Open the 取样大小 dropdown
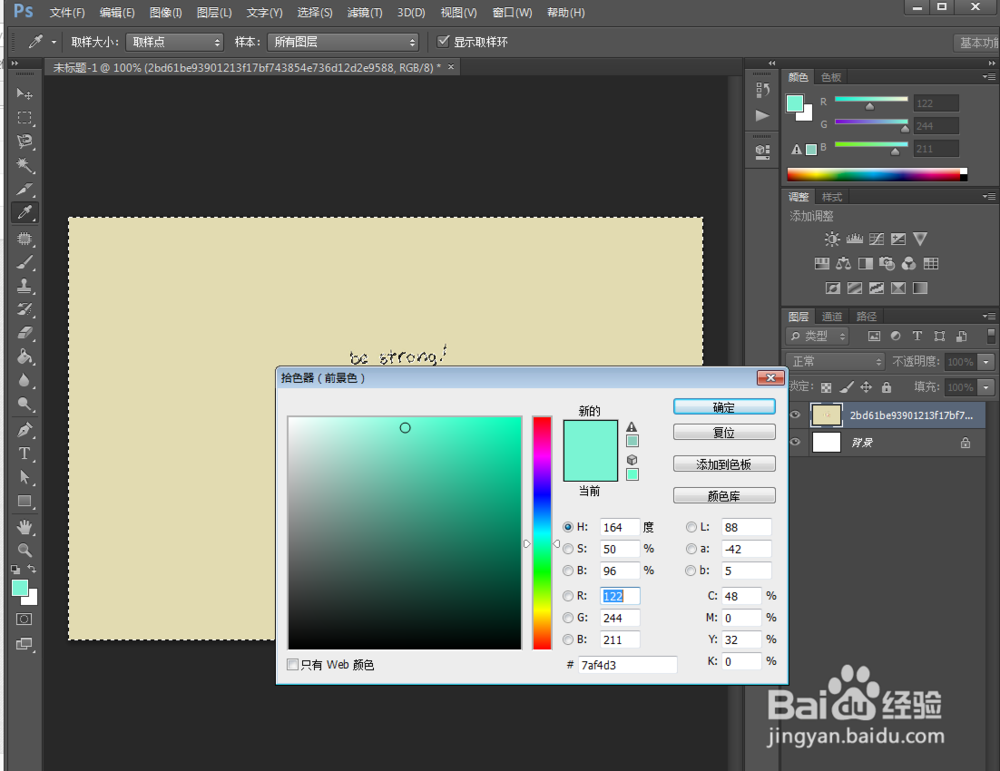This screenshot has height=771, width=1000. 174,42
